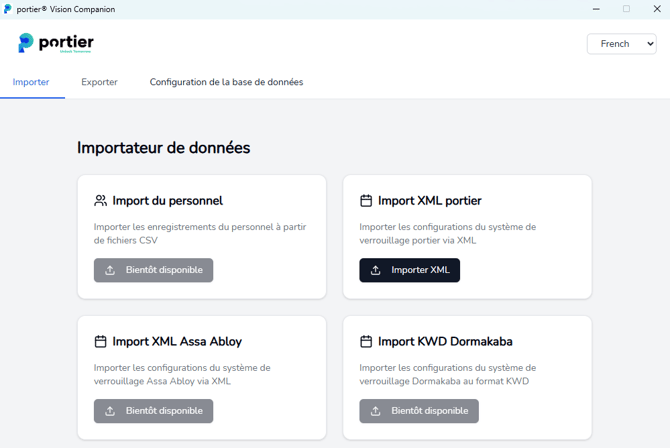This screenshot has width=670, height=448.
Task: Click calendar icon beside Import XML Assa Abloy
Action: [100, 342]
